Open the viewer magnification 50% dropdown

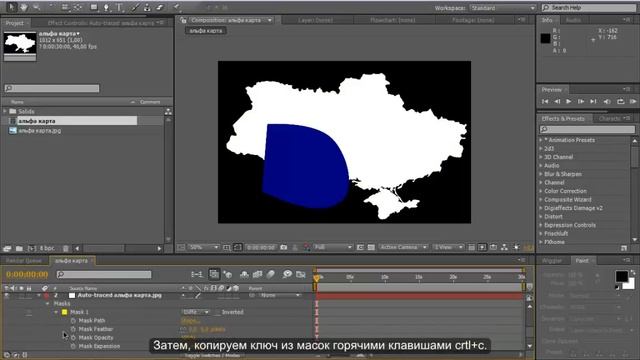[x=204, y=247]
